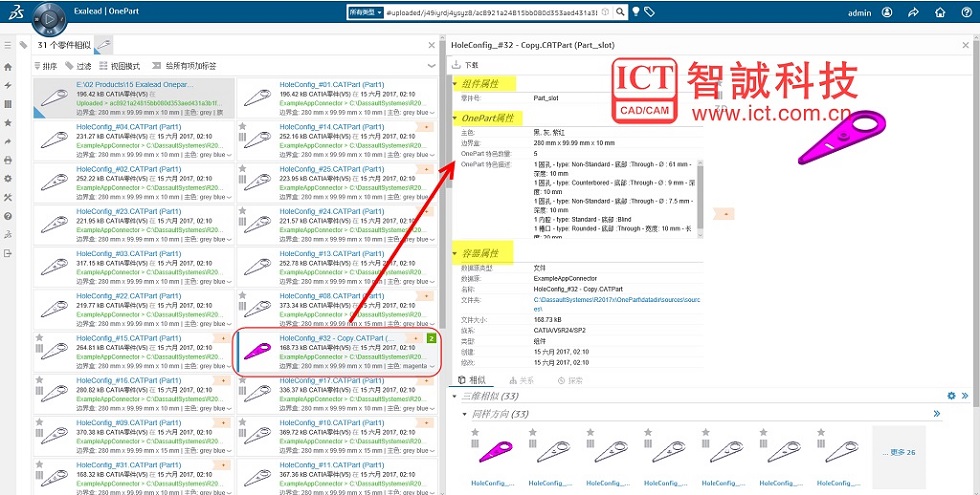
Task: Open favorites star in left sidebar
Action: [x=8, y=122]
